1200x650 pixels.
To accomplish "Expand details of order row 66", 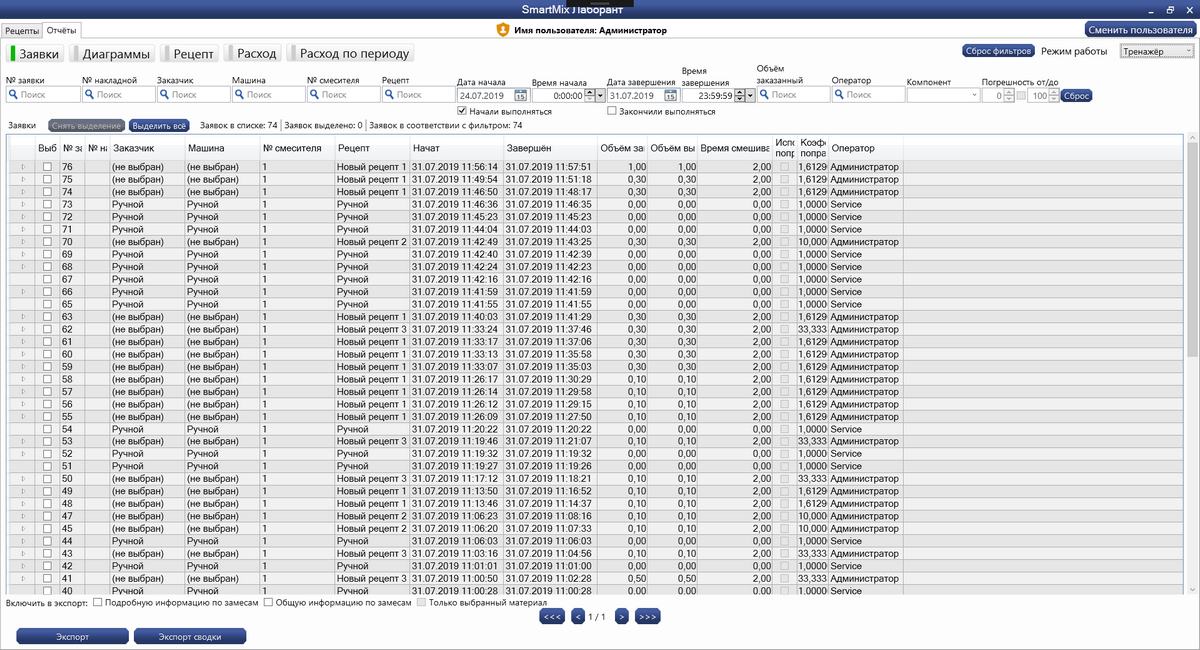I will click(x=23, y=292).
